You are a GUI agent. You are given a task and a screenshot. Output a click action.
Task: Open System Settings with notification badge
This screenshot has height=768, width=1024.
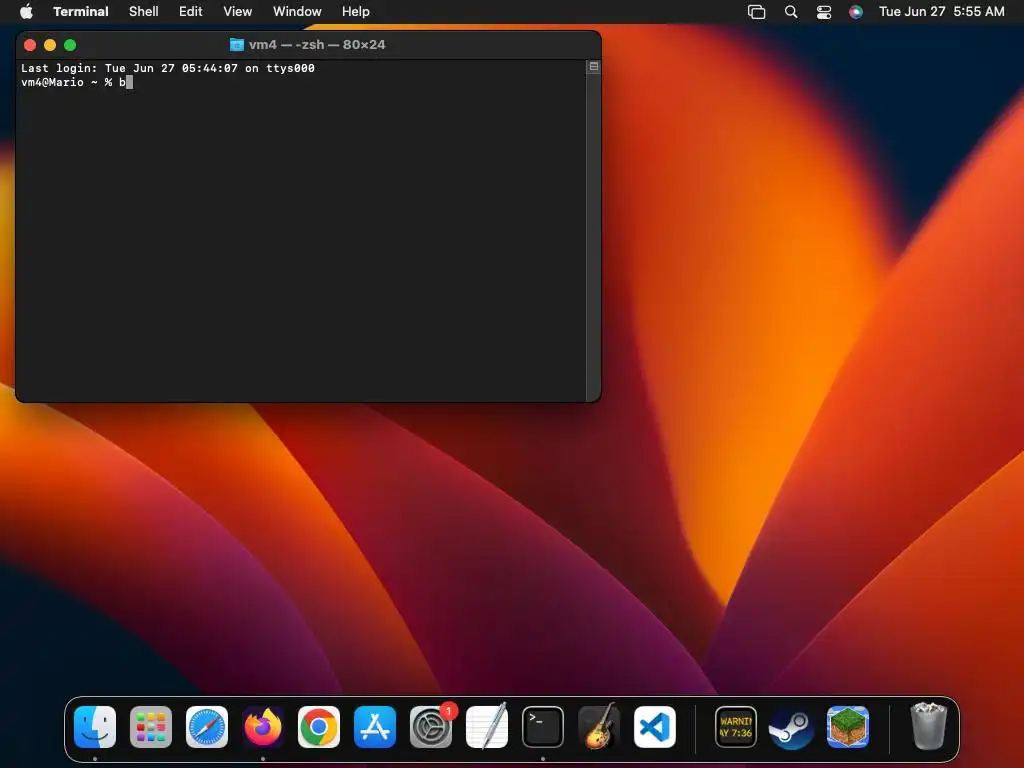point(431,726)
